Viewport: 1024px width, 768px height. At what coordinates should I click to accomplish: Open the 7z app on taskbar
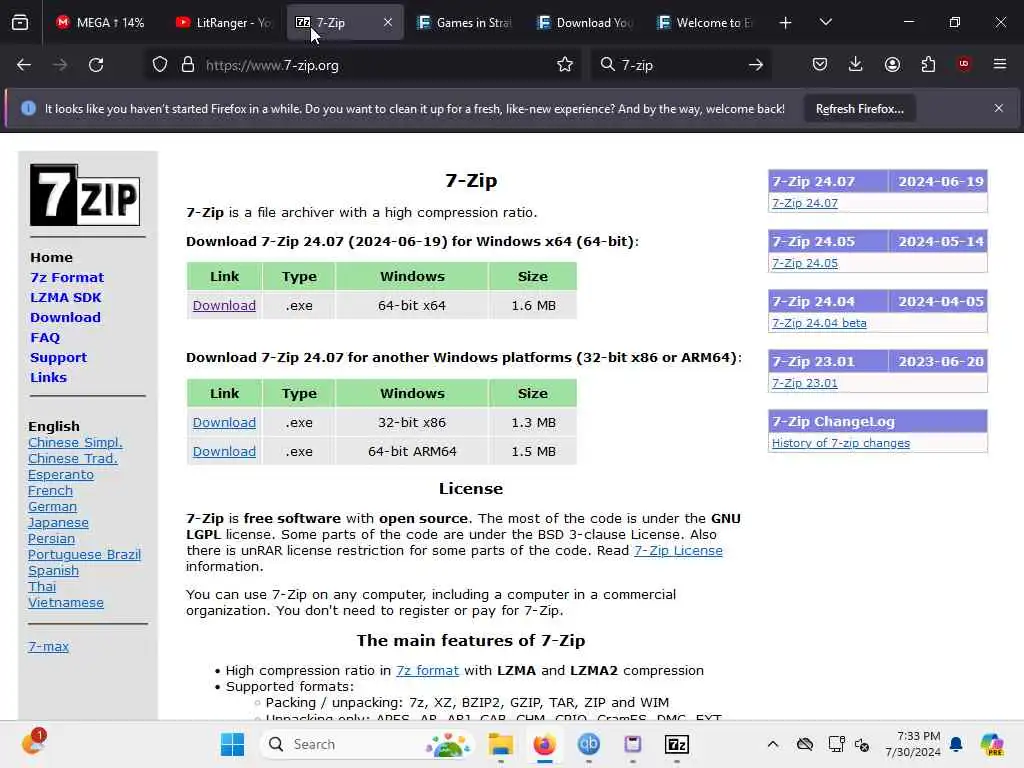click(677, 744)
